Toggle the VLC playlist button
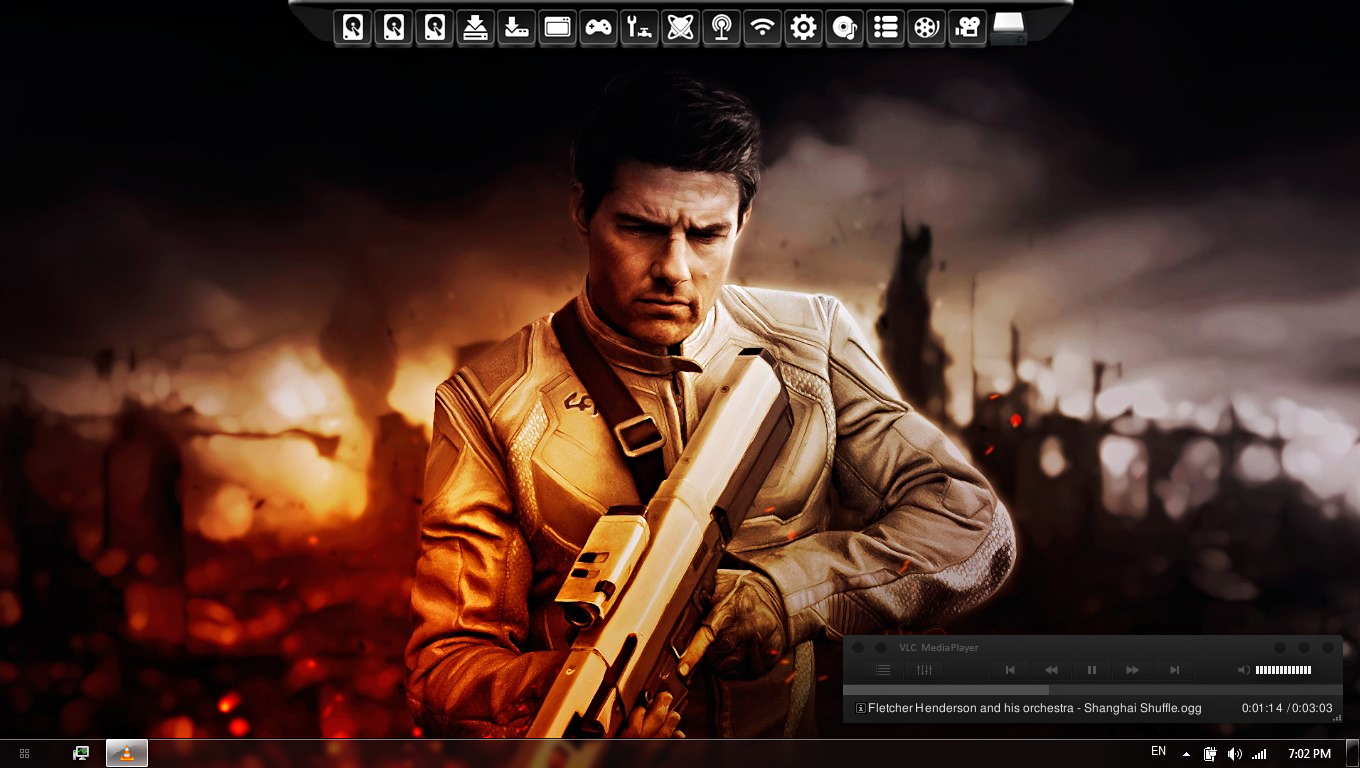 click(883, 670)
